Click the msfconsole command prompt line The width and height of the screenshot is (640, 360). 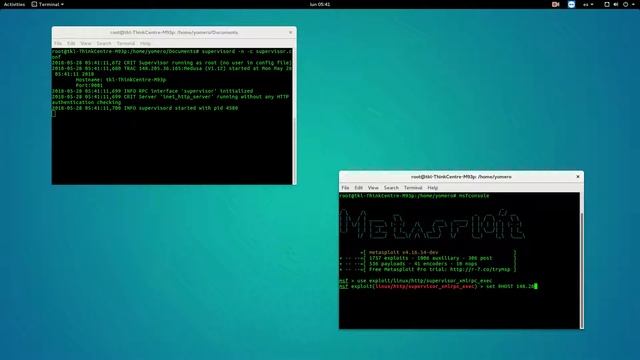pyautogui.click(x=414, y=196)
